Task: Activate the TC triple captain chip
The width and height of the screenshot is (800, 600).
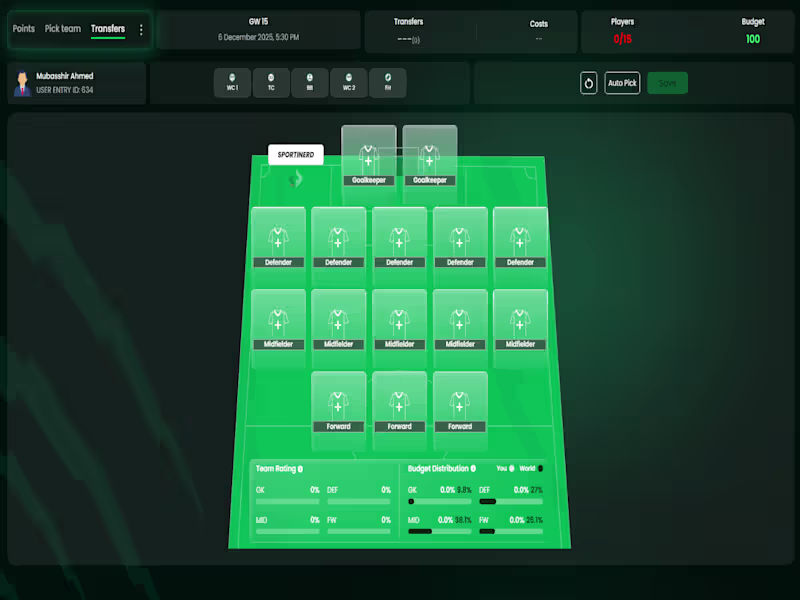Action: 271,83
